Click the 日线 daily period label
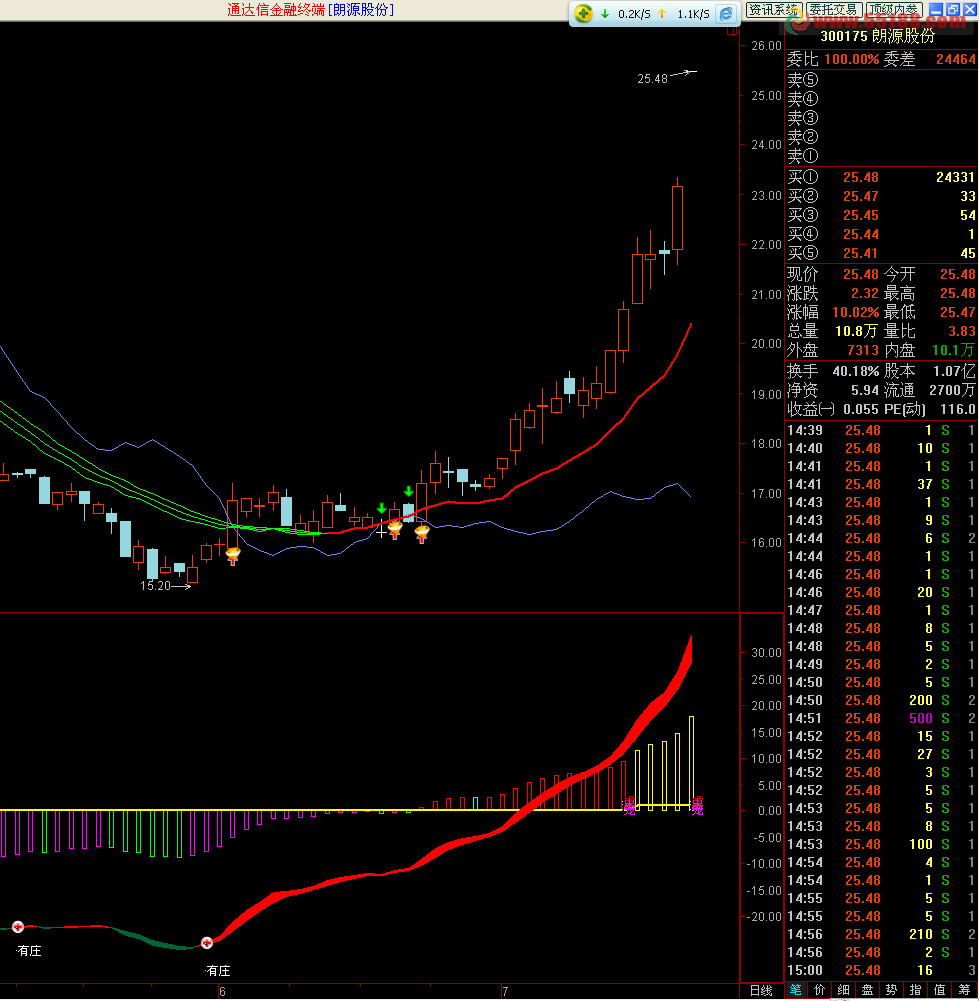 coord(761,991)
